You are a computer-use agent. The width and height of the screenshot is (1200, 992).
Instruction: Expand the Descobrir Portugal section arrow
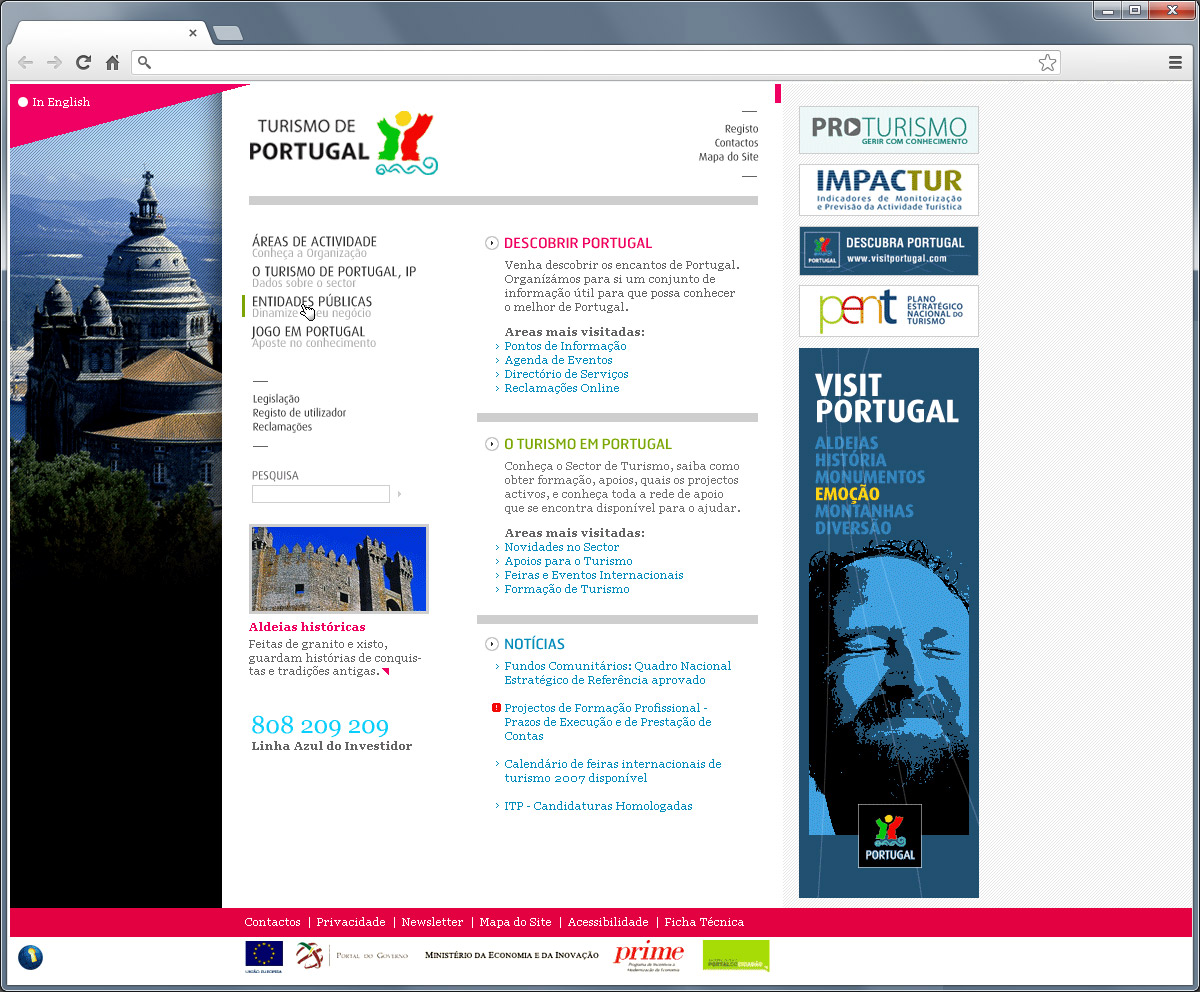point(491,243)
